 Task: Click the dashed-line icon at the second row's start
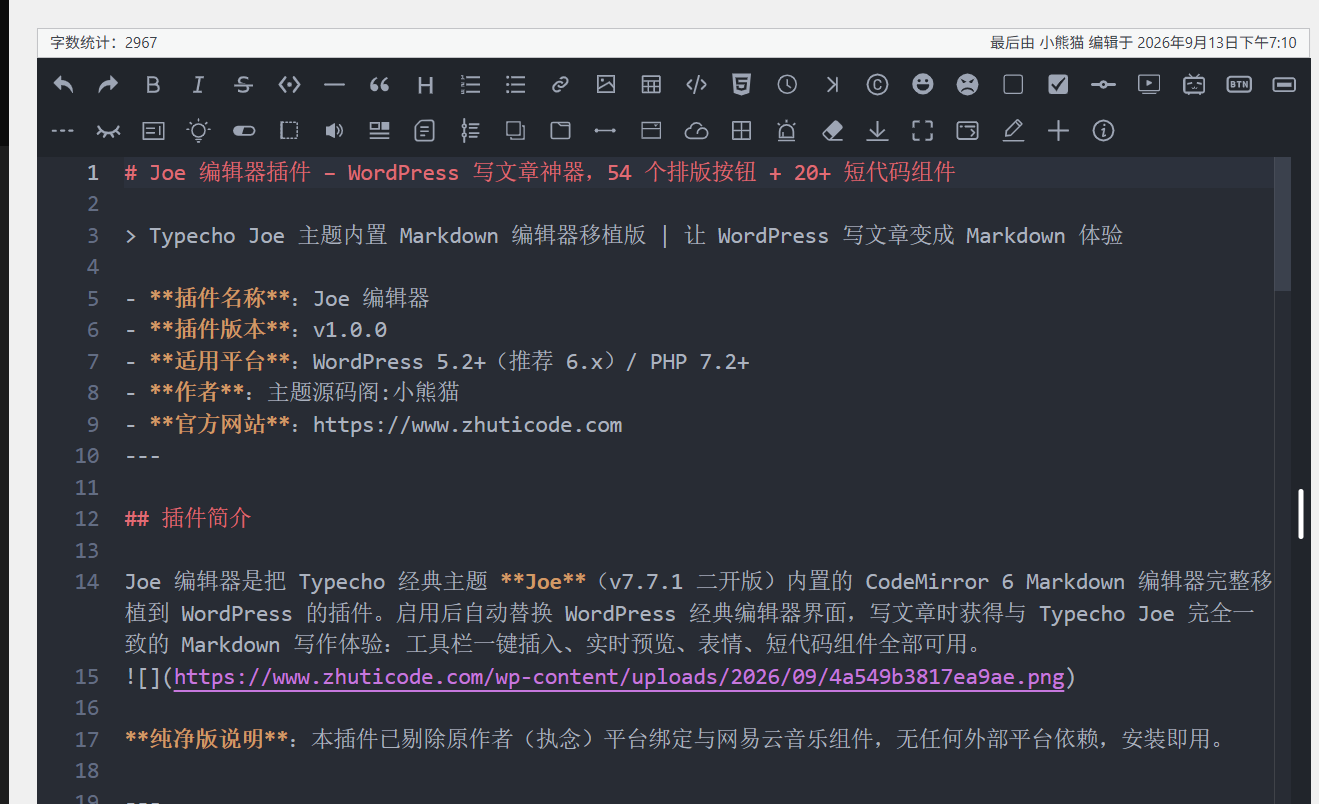[x=63, y=131]
